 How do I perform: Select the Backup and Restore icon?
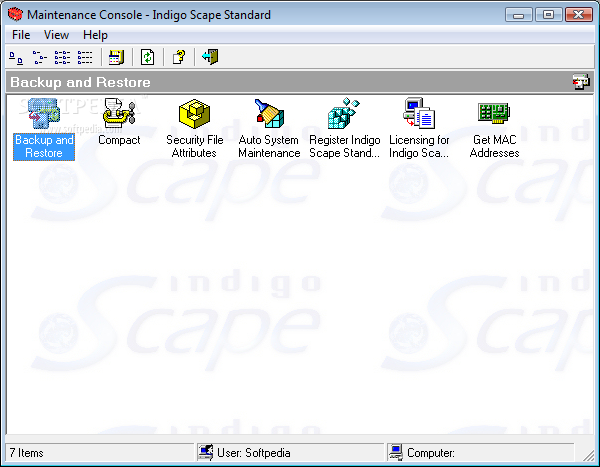click(44, 114)
